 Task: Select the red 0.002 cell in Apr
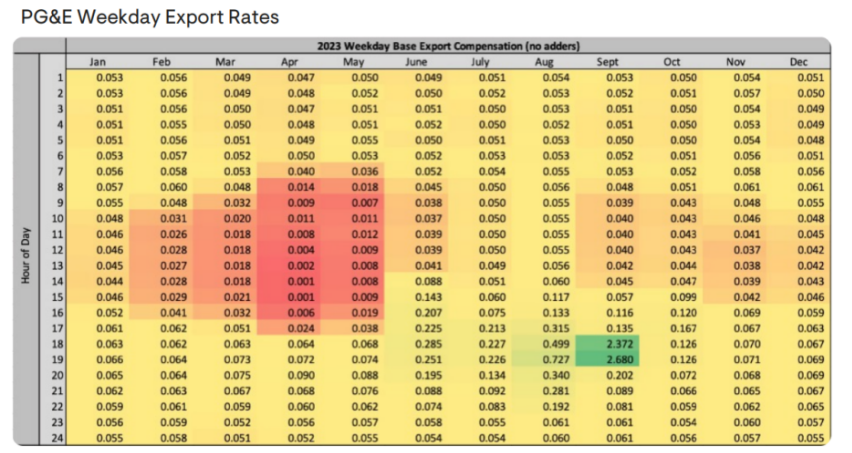pyautogui.click(x=290, y=265)
